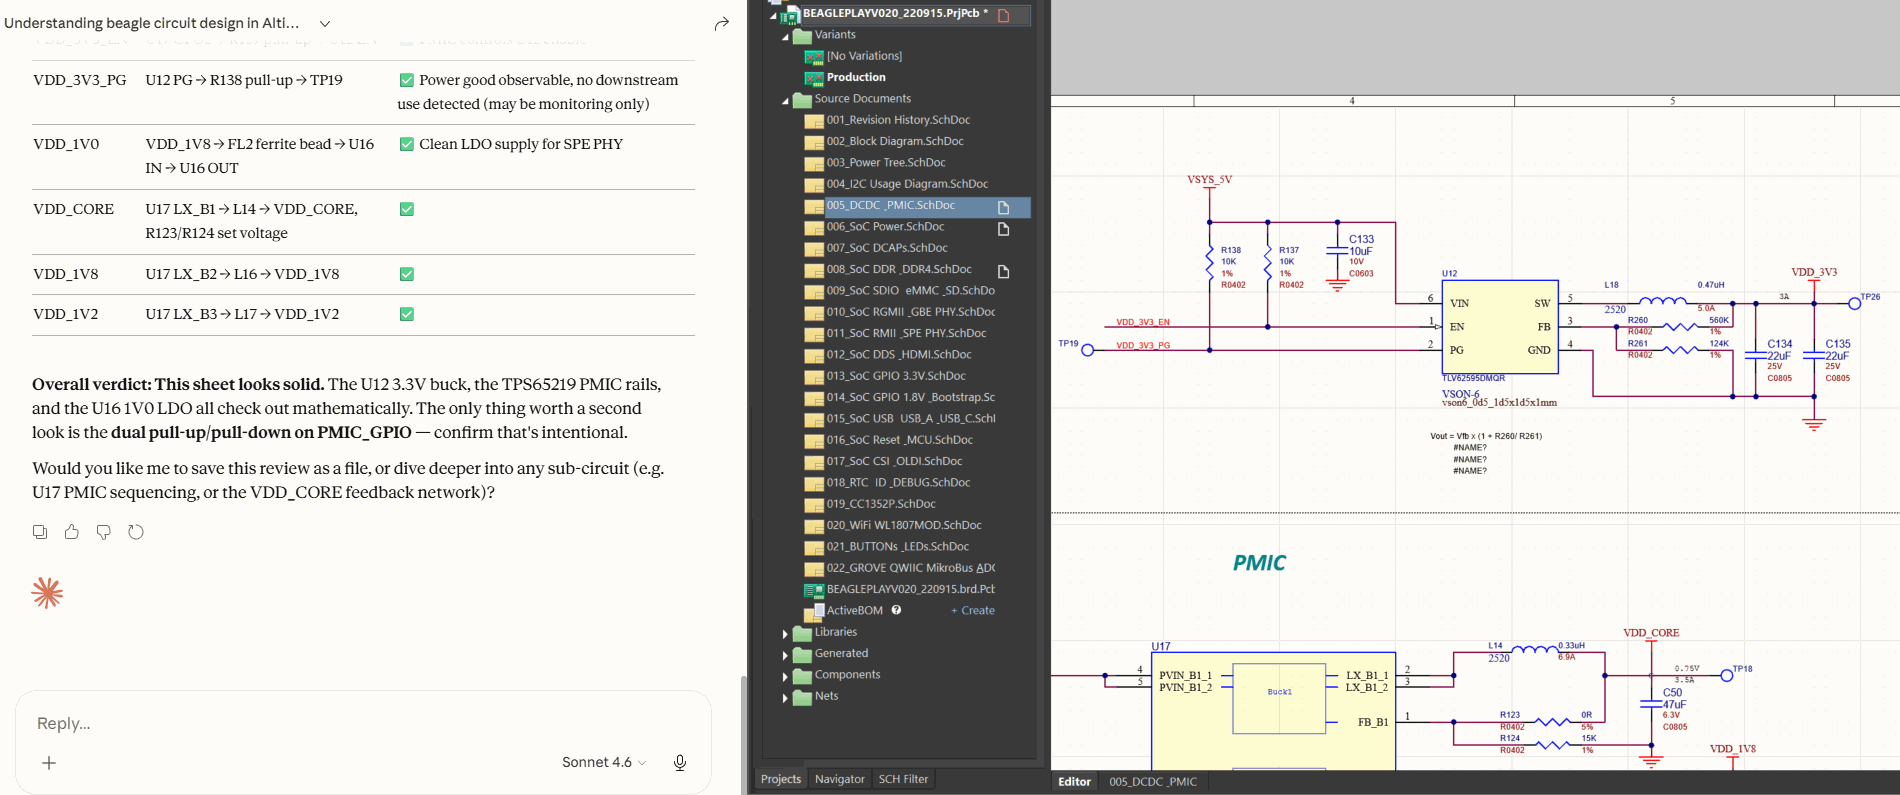Screen dimensions: 1900x795
Task: Switch to the Projects panel tab
Action: point(781,779)
